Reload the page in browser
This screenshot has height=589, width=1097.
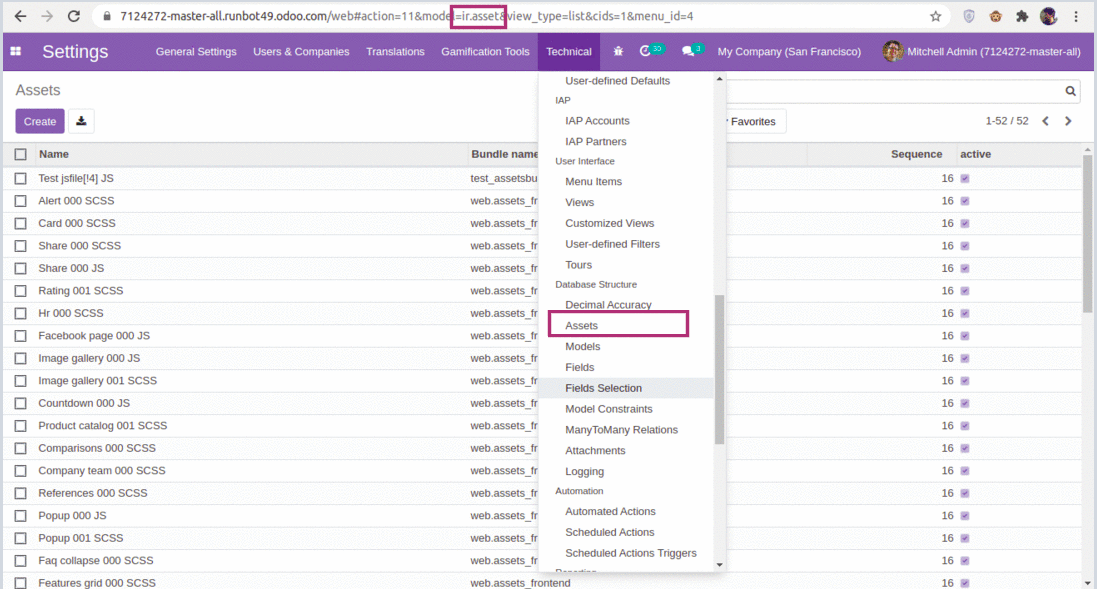click(x=74, y=16)
